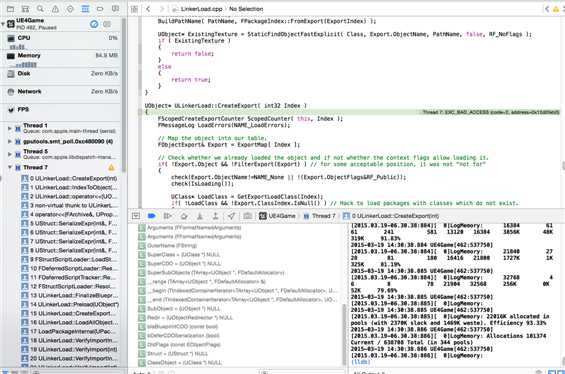This screenshot has width=565, height=374.
Task: Step out of the function
Action: (x=215, y=216)
